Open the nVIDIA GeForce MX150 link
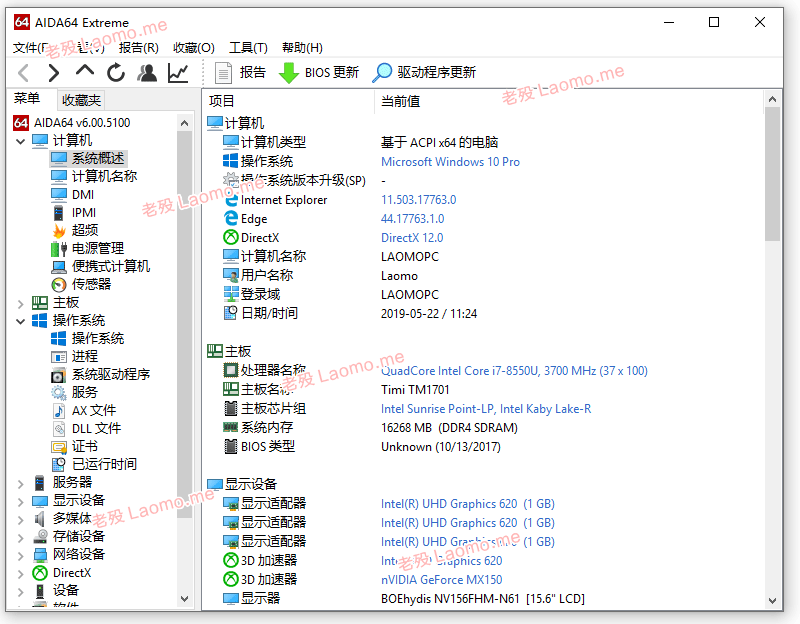 coord(441,580)
